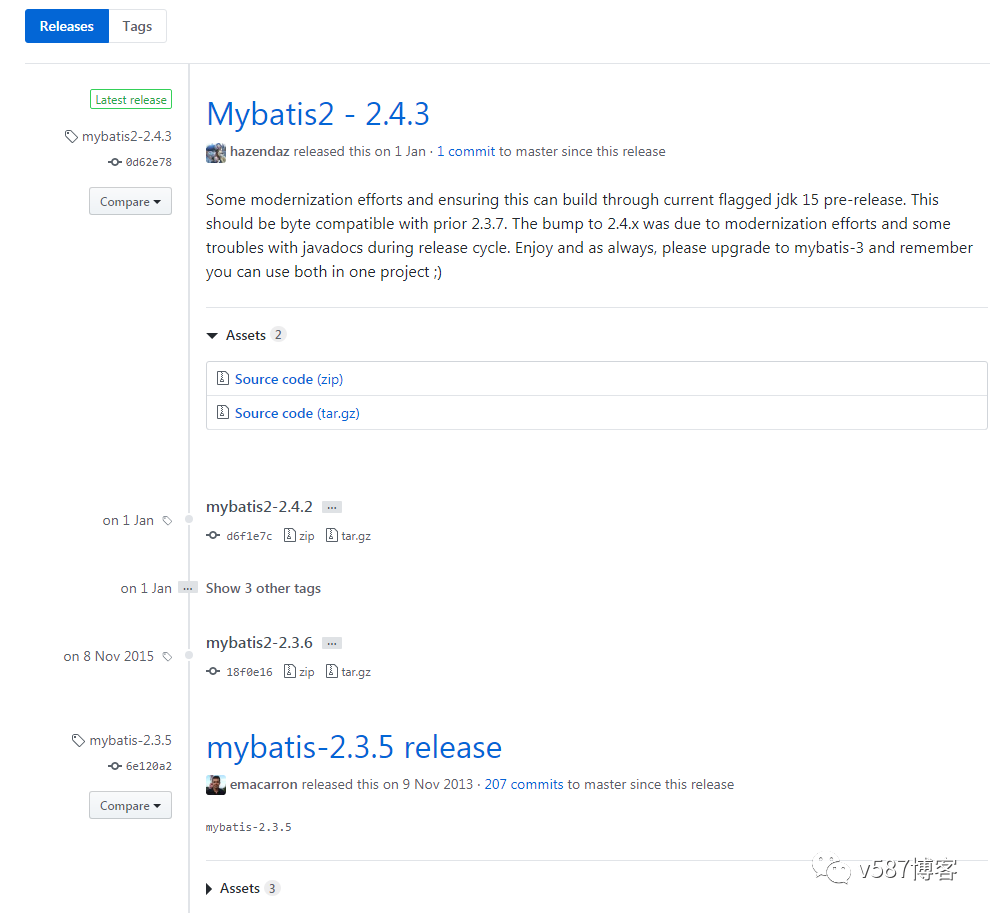Switch to the Releases tab

pyautogui.click(x=67, y=26)
